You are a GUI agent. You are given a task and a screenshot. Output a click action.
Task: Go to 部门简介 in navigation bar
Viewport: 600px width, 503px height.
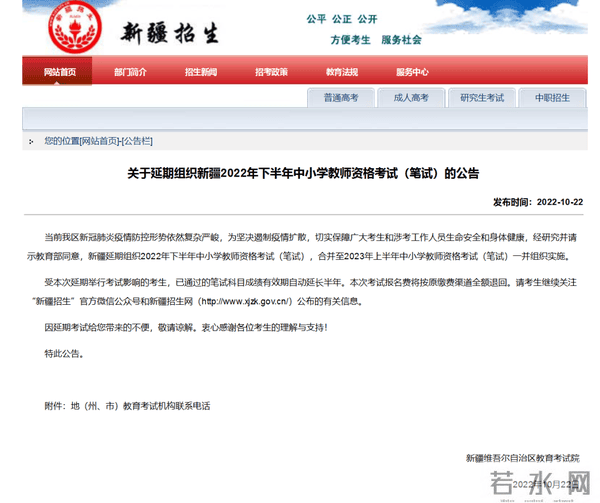pyautogui.click(x=130, y=72)
